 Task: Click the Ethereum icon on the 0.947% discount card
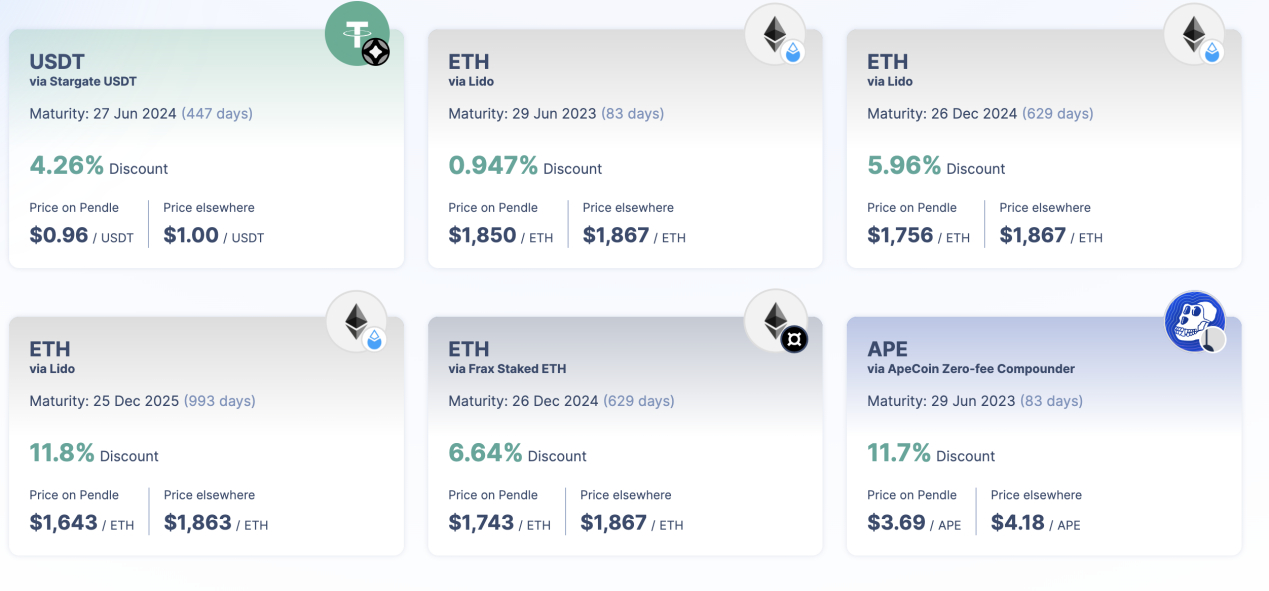click(x=774, y=33)
